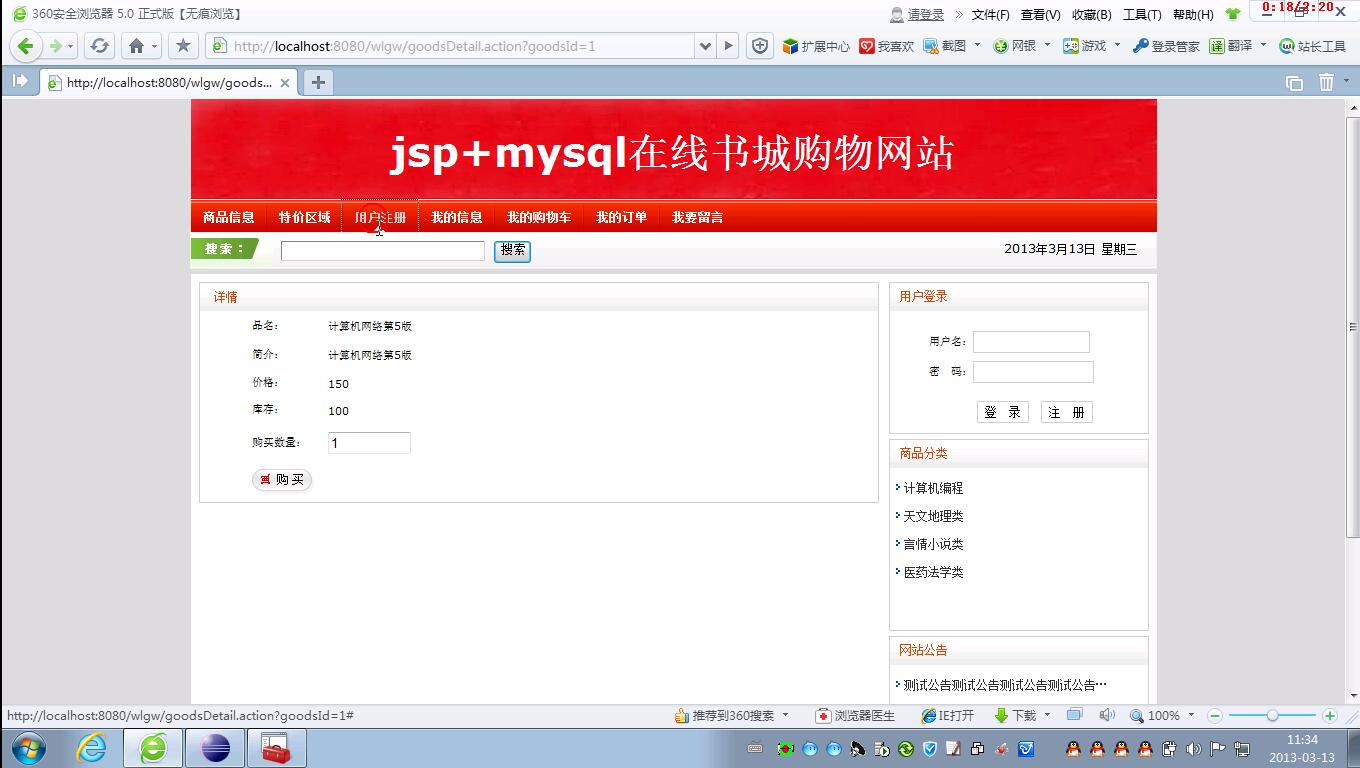
Task: Expand the zoom 100% dropdown in status bar
Action: coord(1191,715)
